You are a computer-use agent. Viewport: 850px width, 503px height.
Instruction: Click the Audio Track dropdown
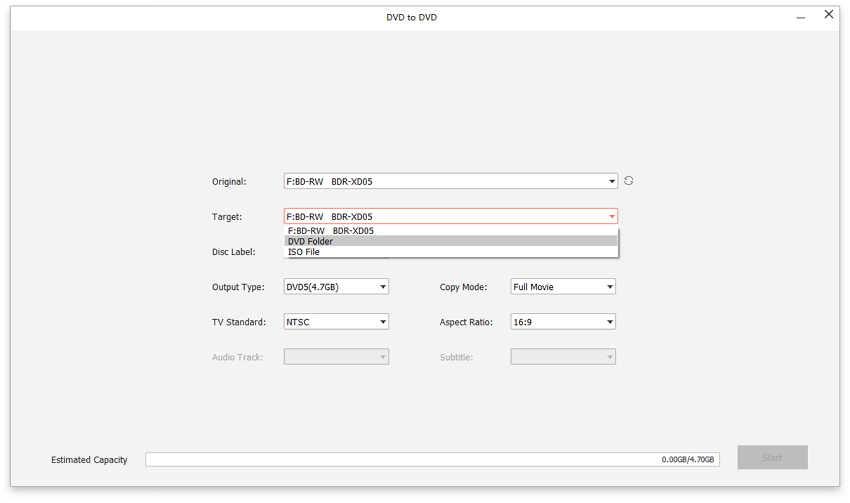[336, 357]
